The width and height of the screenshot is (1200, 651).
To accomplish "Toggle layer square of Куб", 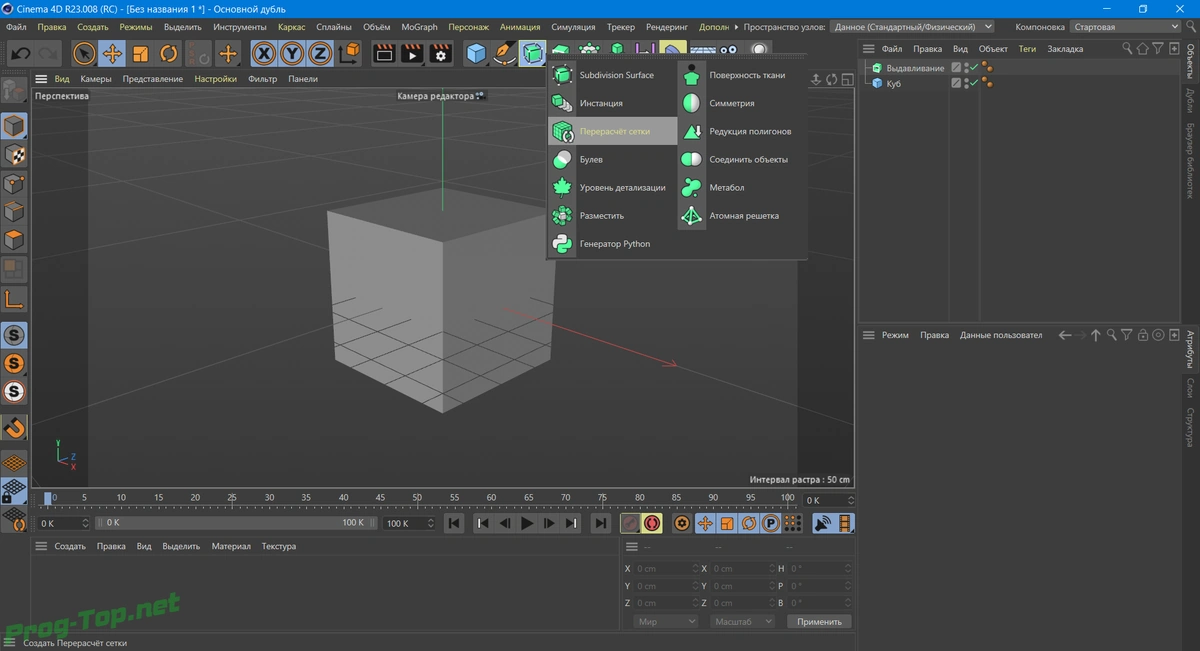I will click(x=956, y=84).
